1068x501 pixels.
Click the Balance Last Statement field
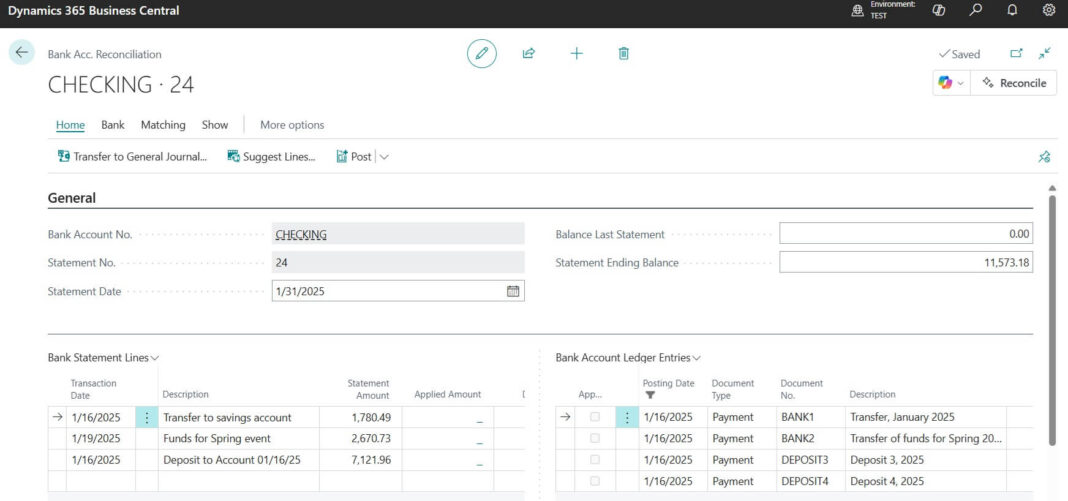[x=906, y=233]
